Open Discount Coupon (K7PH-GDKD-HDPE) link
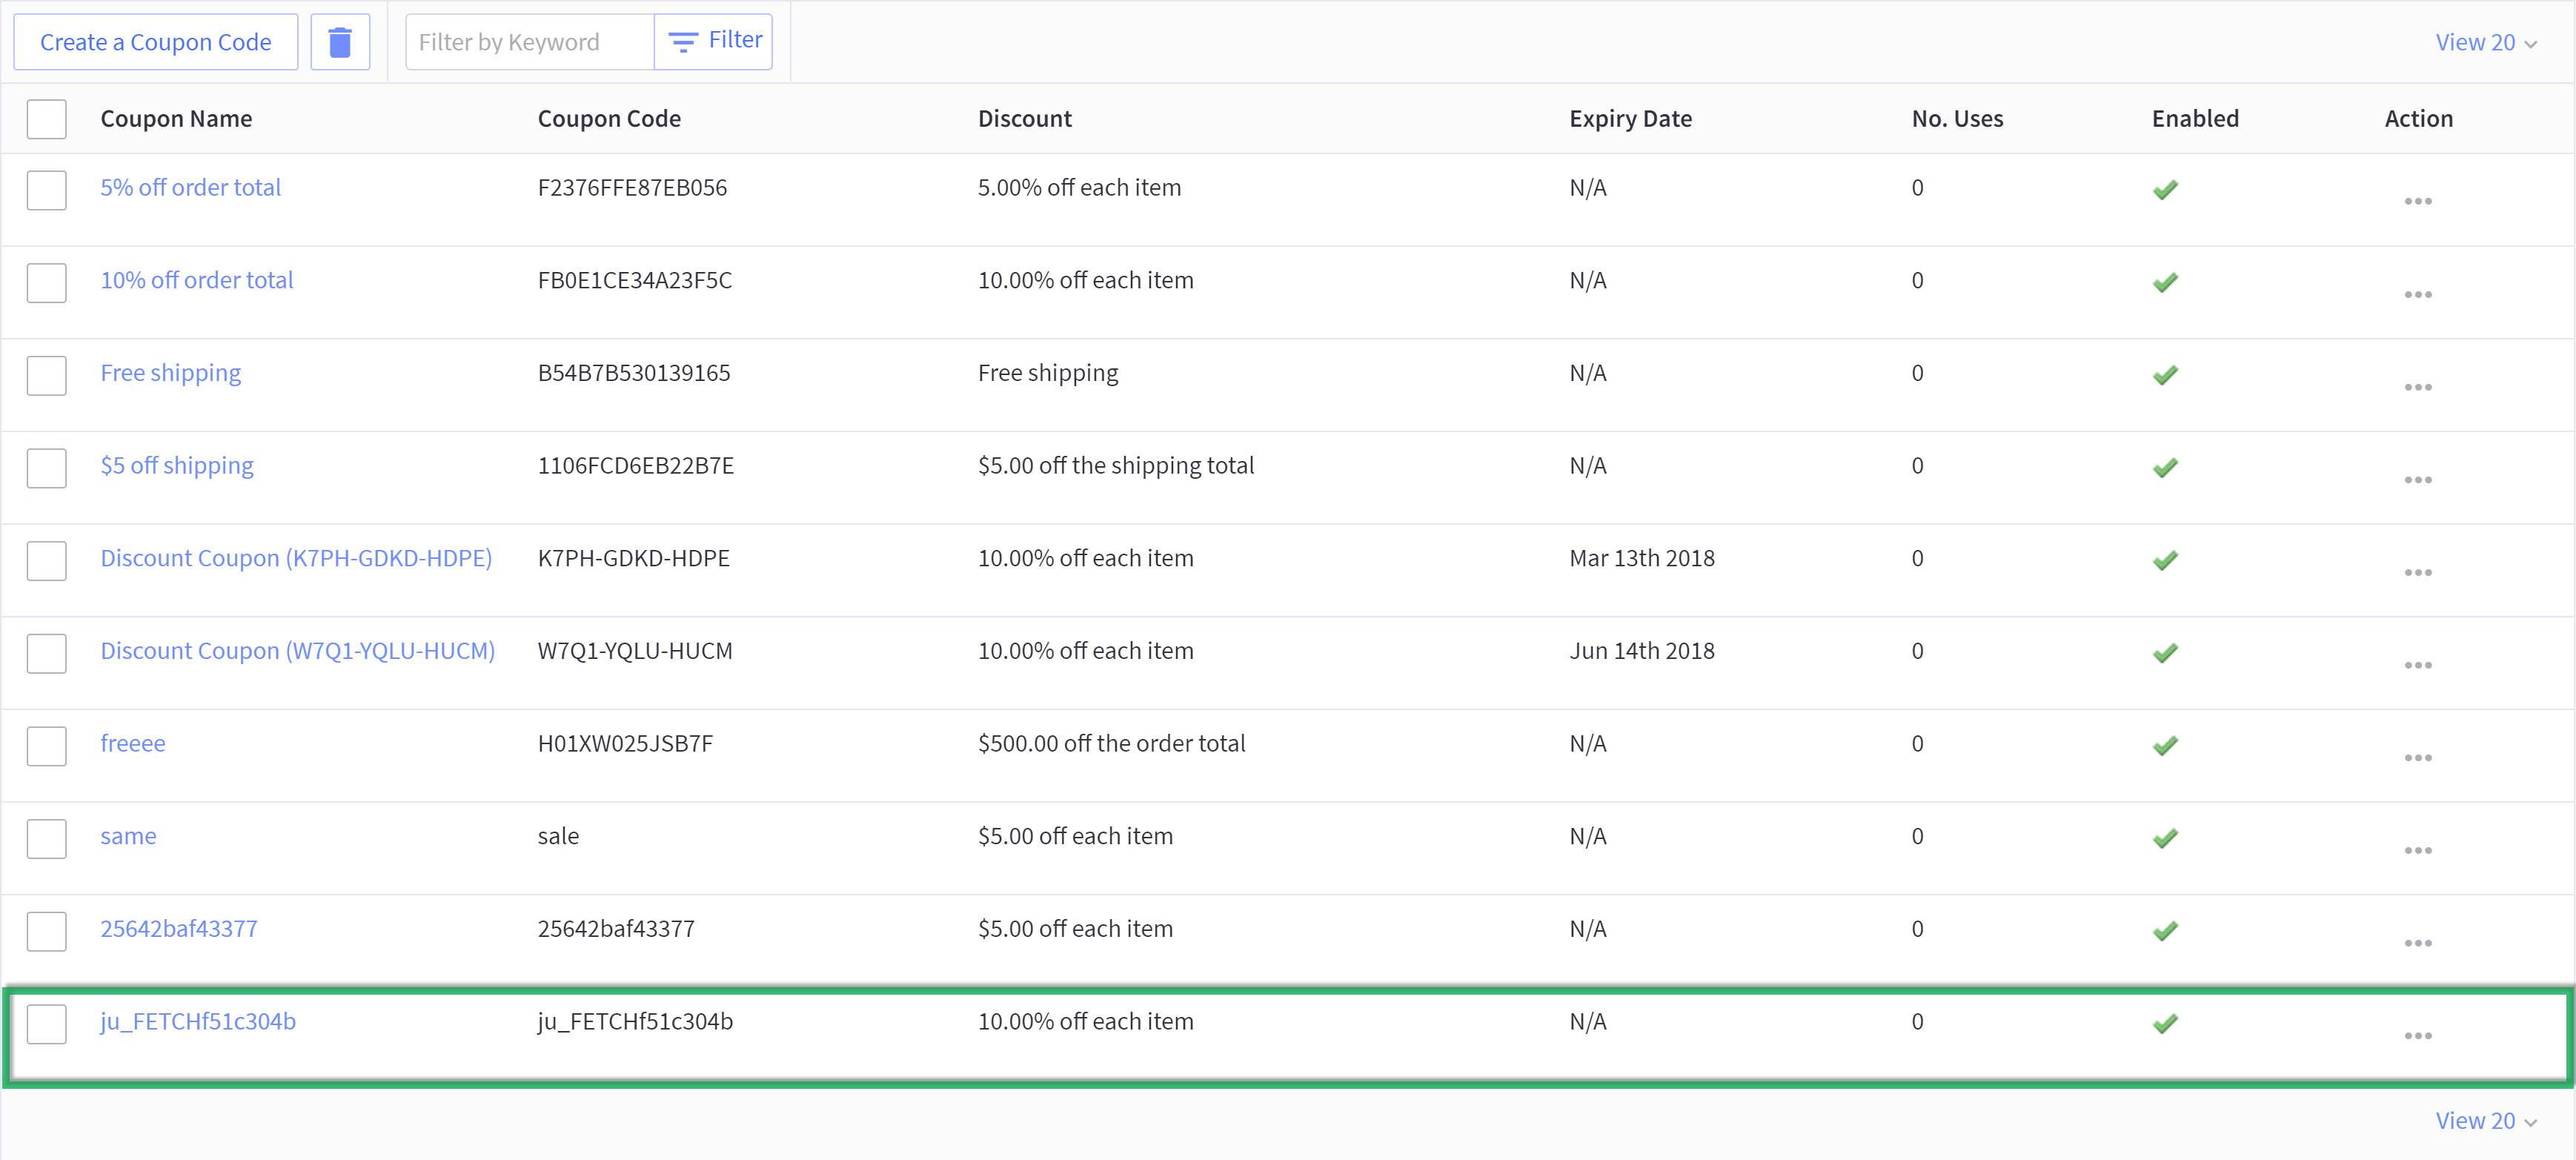 [x=296, y=558]
